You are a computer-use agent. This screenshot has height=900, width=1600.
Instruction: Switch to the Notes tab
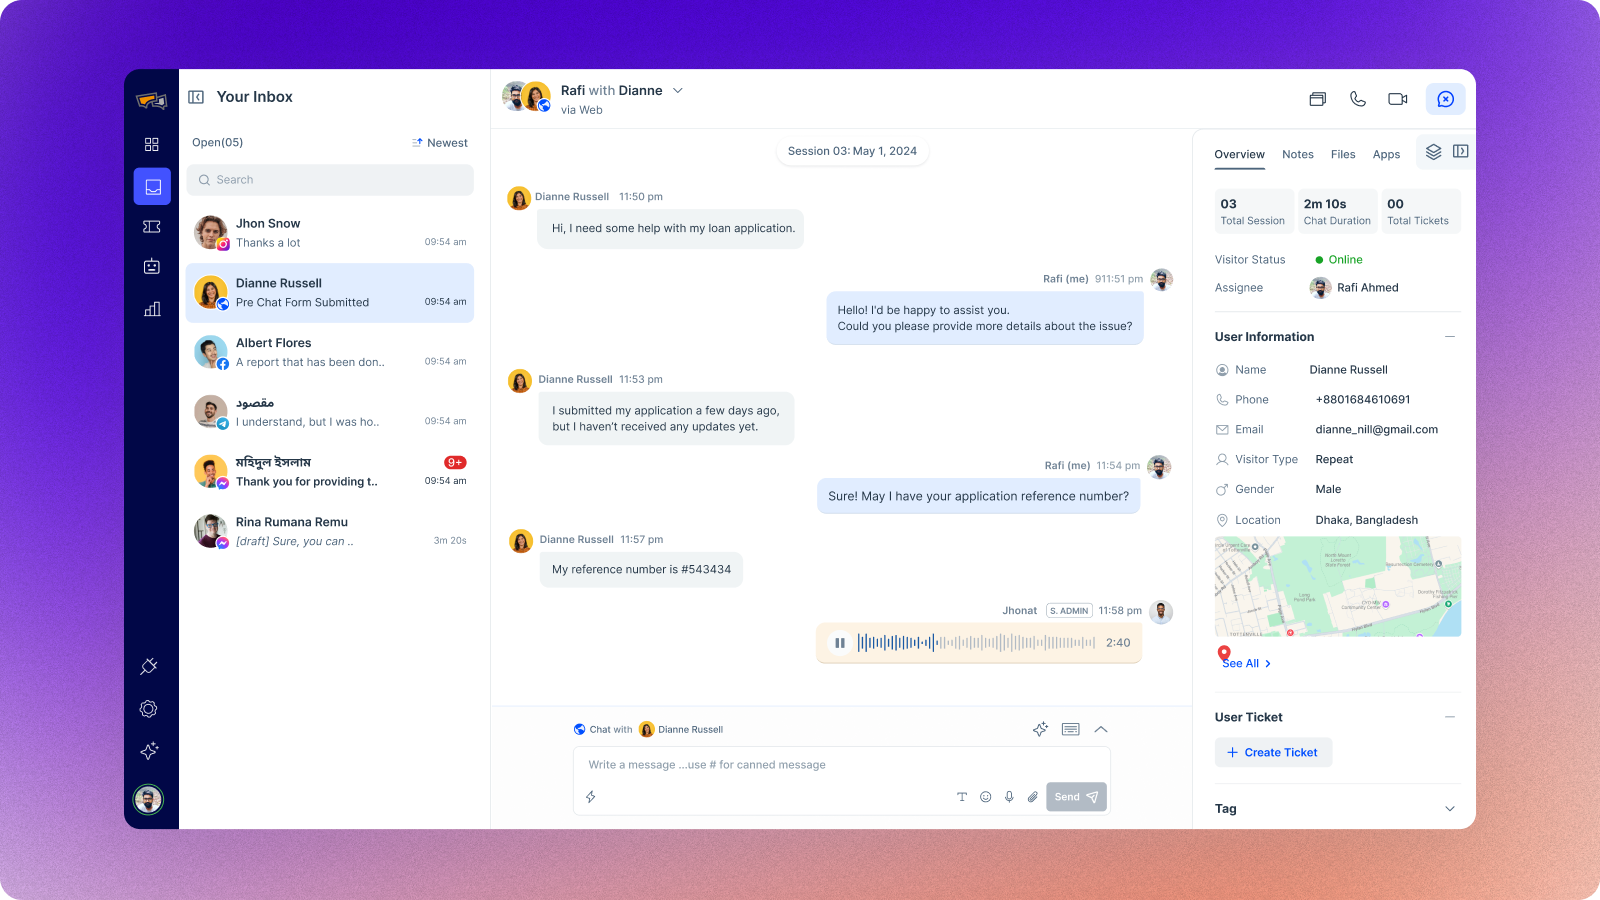pos(1298,155)
